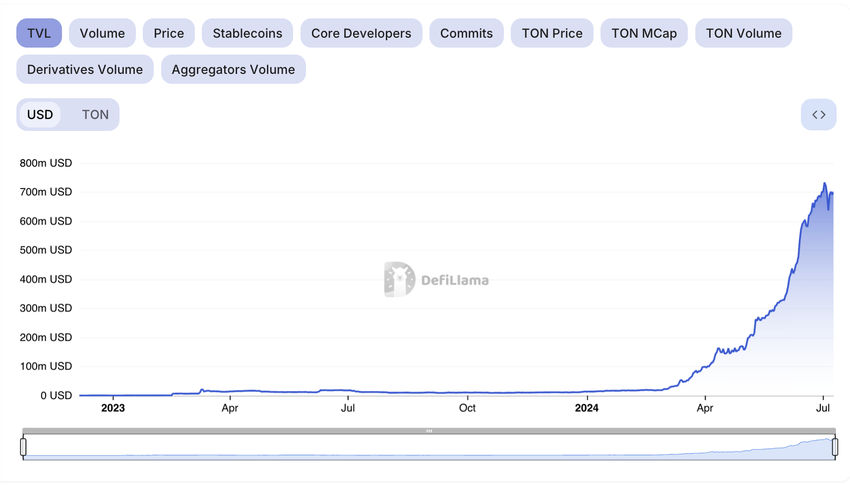
Task: Select USD denomination
Action: (x=40, y=115)
